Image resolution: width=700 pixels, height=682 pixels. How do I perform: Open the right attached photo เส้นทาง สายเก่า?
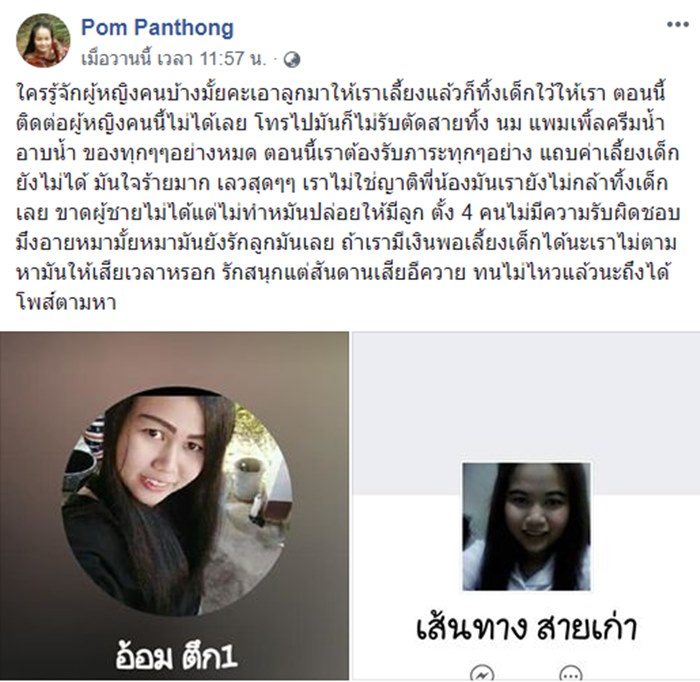pyautogui.click(x=526, y=506)
